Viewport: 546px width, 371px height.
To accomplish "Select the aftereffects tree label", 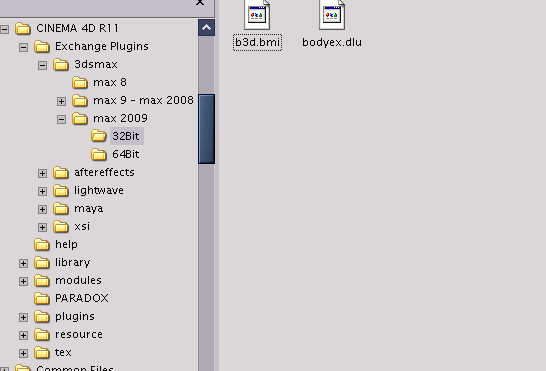I will [x=104, y=172].
